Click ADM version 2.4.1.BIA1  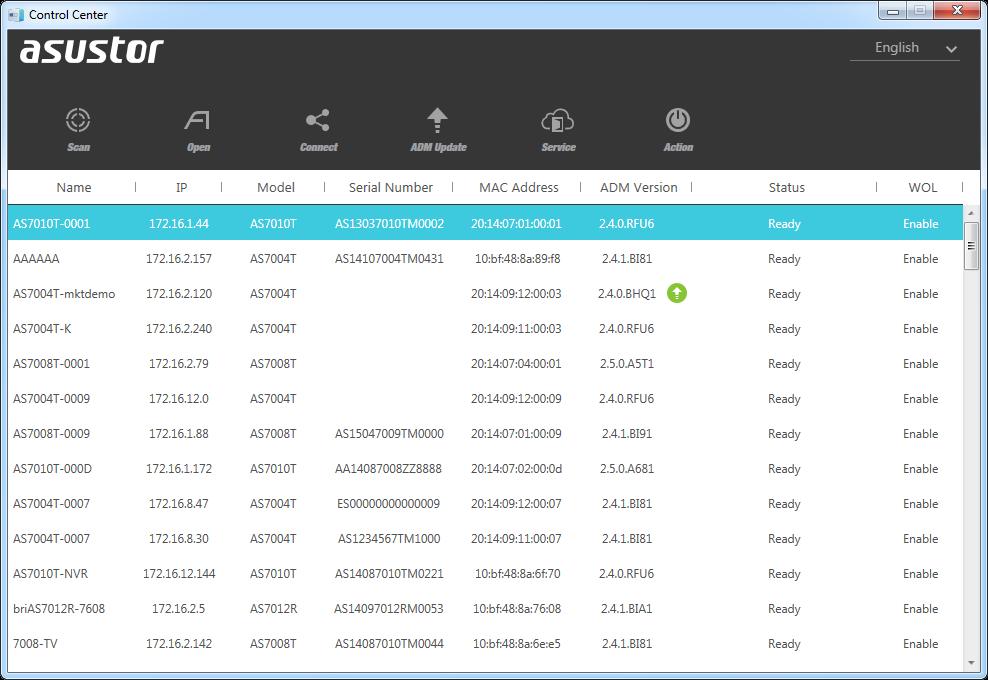(x=627, y=609)
